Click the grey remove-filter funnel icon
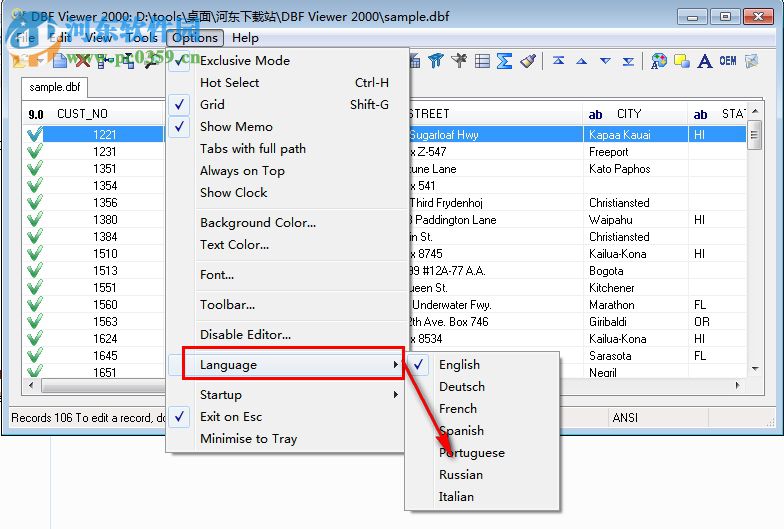This screenshot has width=784, height=529. point(458,61)
